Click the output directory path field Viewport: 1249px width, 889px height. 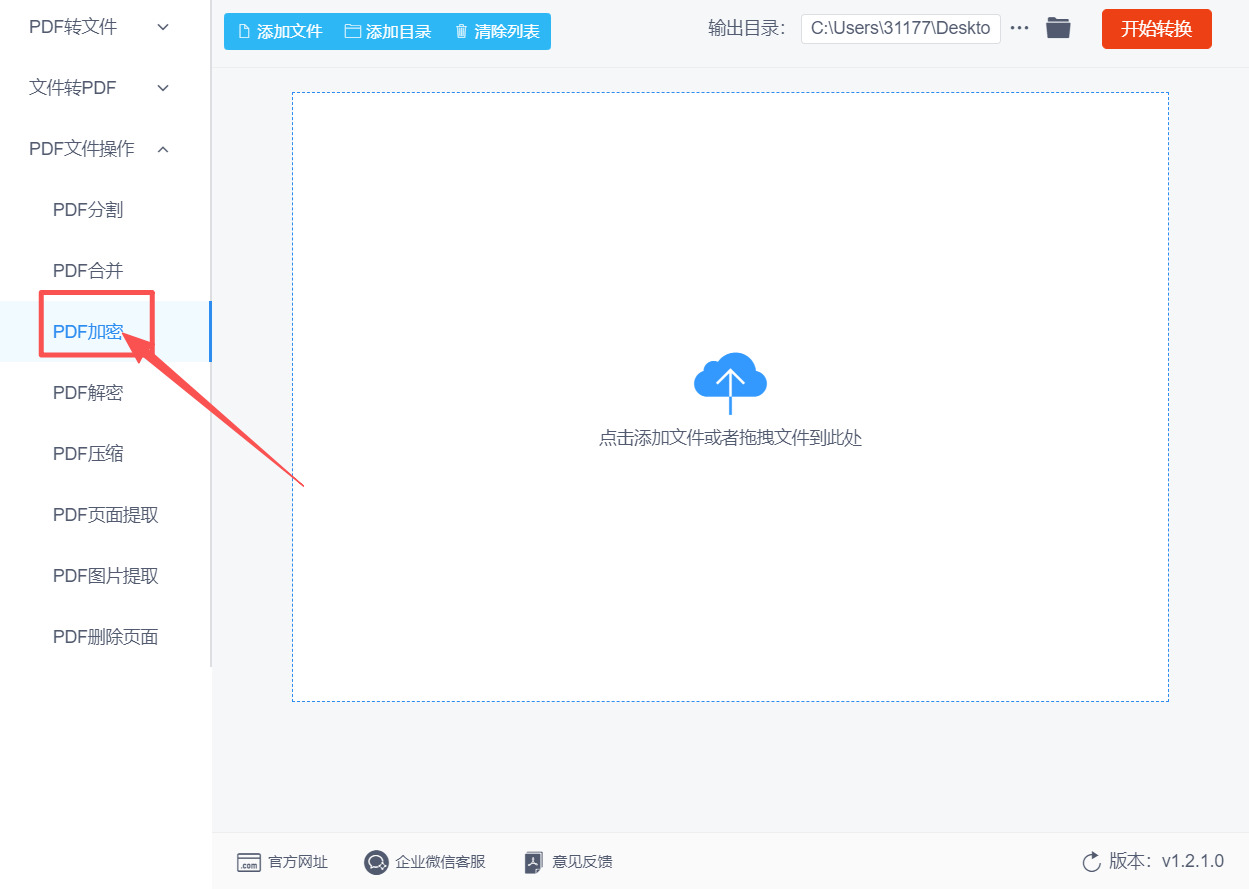tap(901, 29)
